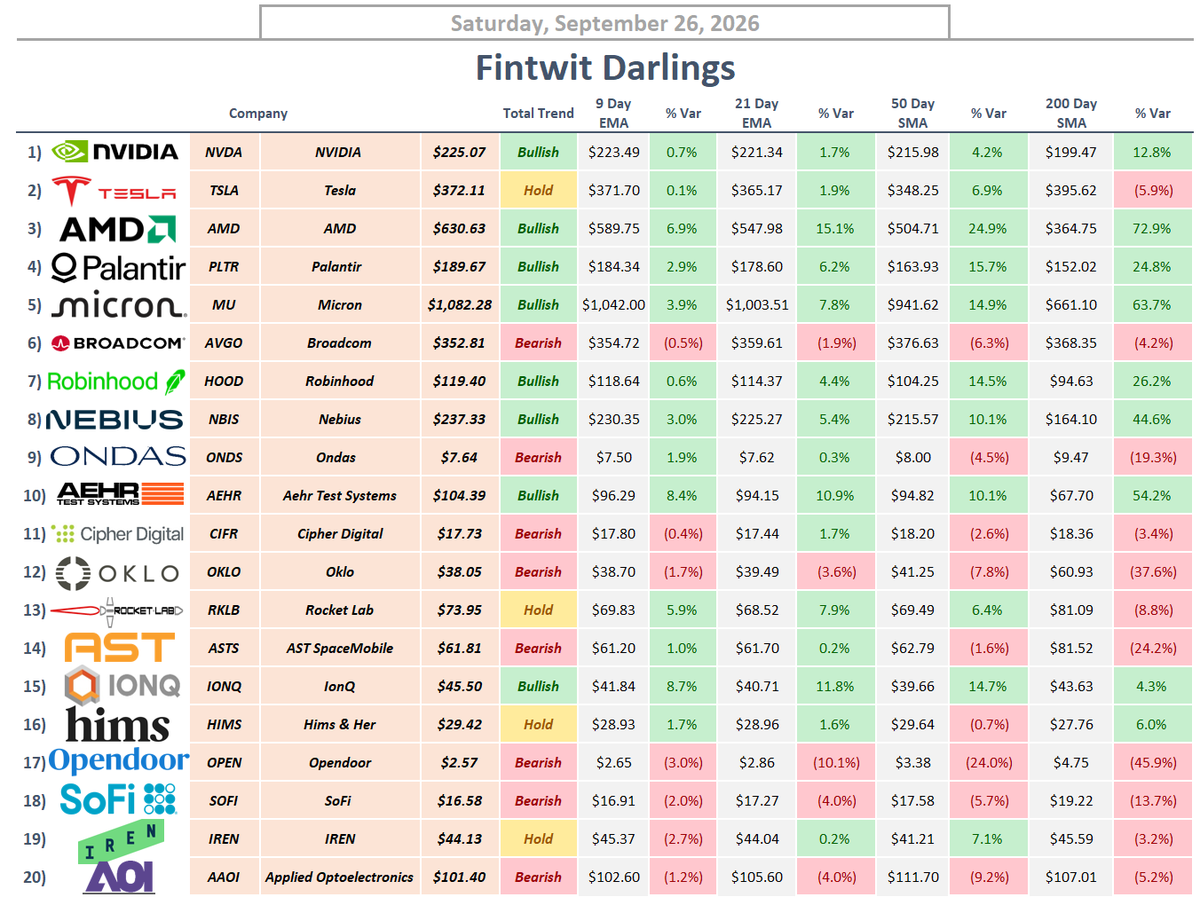1200x905 pixels.
Task: Select AMD price $630.63
Action: coord(459,228)
